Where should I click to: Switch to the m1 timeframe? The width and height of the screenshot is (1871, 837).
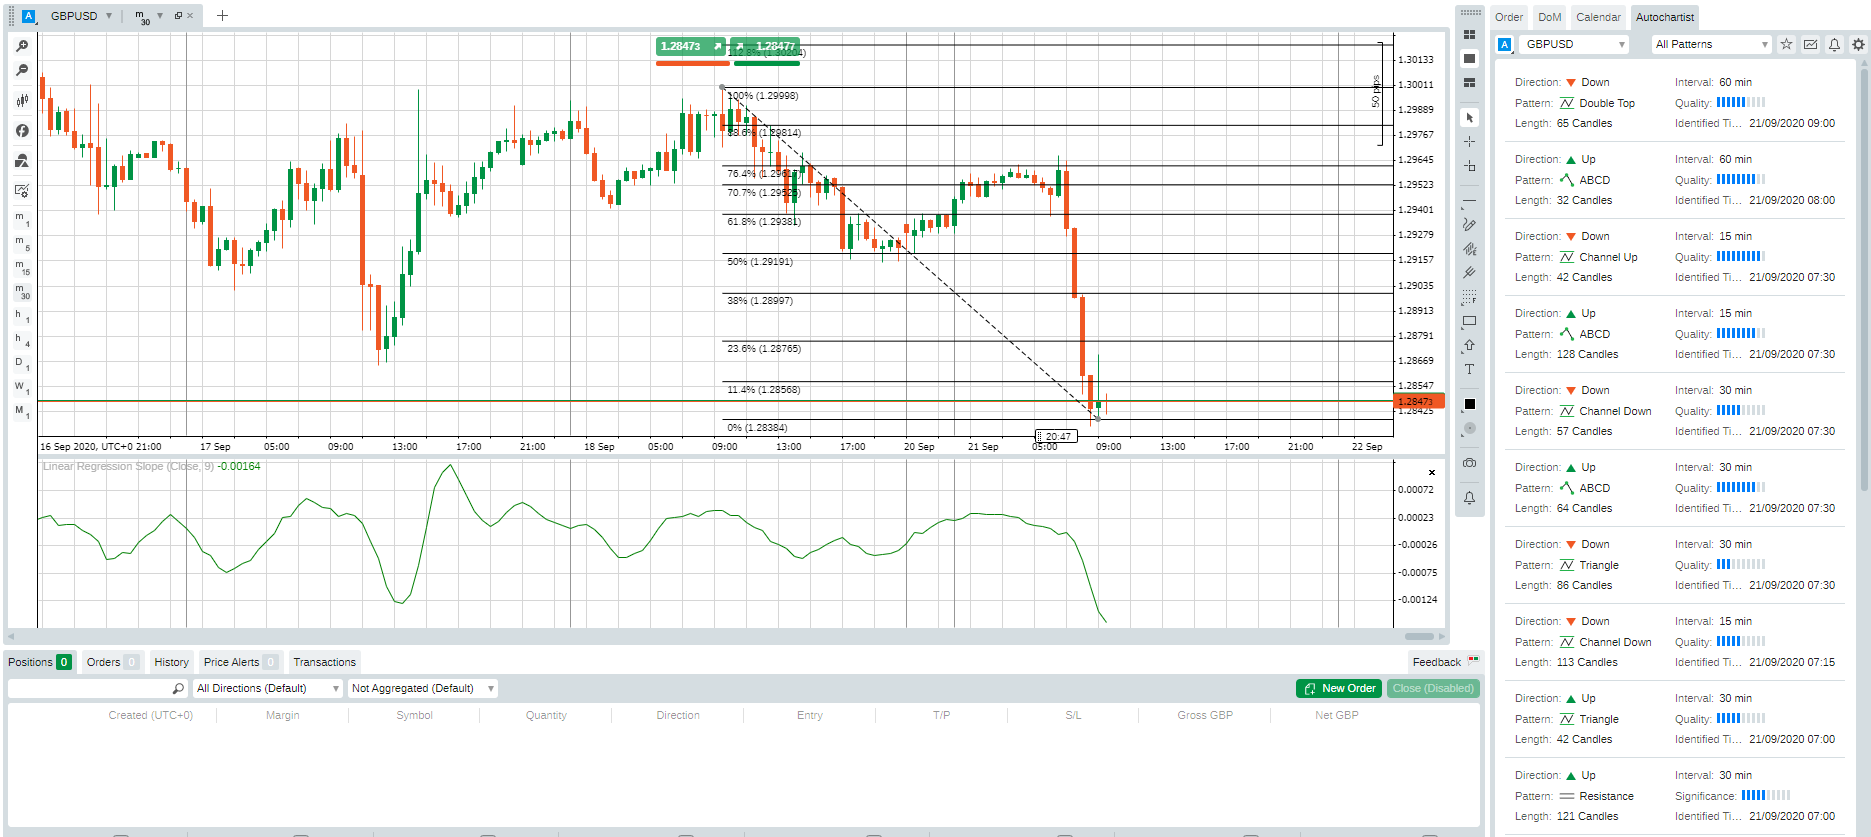[x=22, y=219]
